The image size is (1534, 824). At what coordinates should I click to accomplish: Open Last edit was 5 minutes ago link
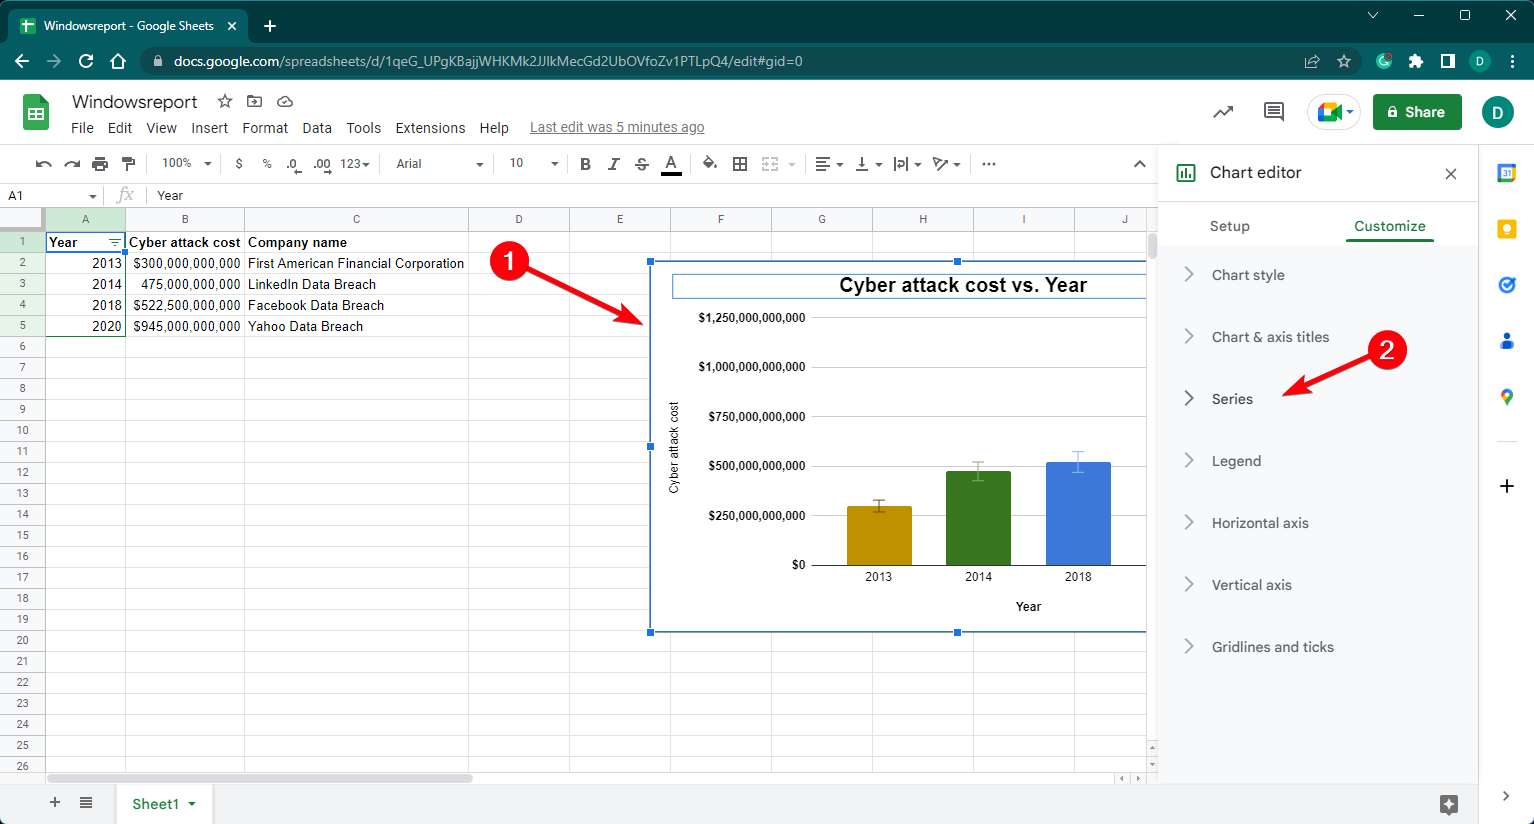(617, 128)
